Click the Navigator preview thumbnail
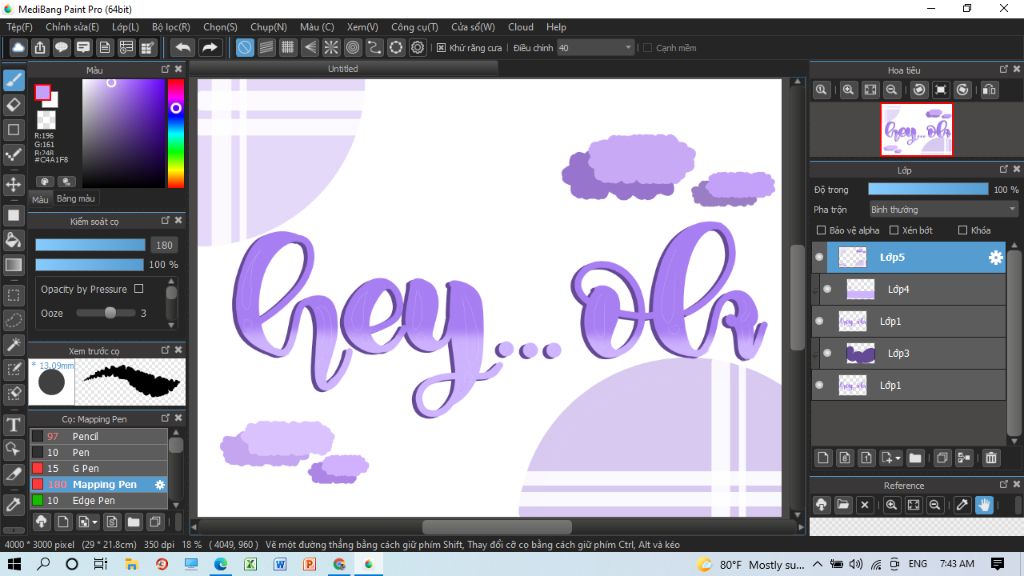 tap(916, 129)
